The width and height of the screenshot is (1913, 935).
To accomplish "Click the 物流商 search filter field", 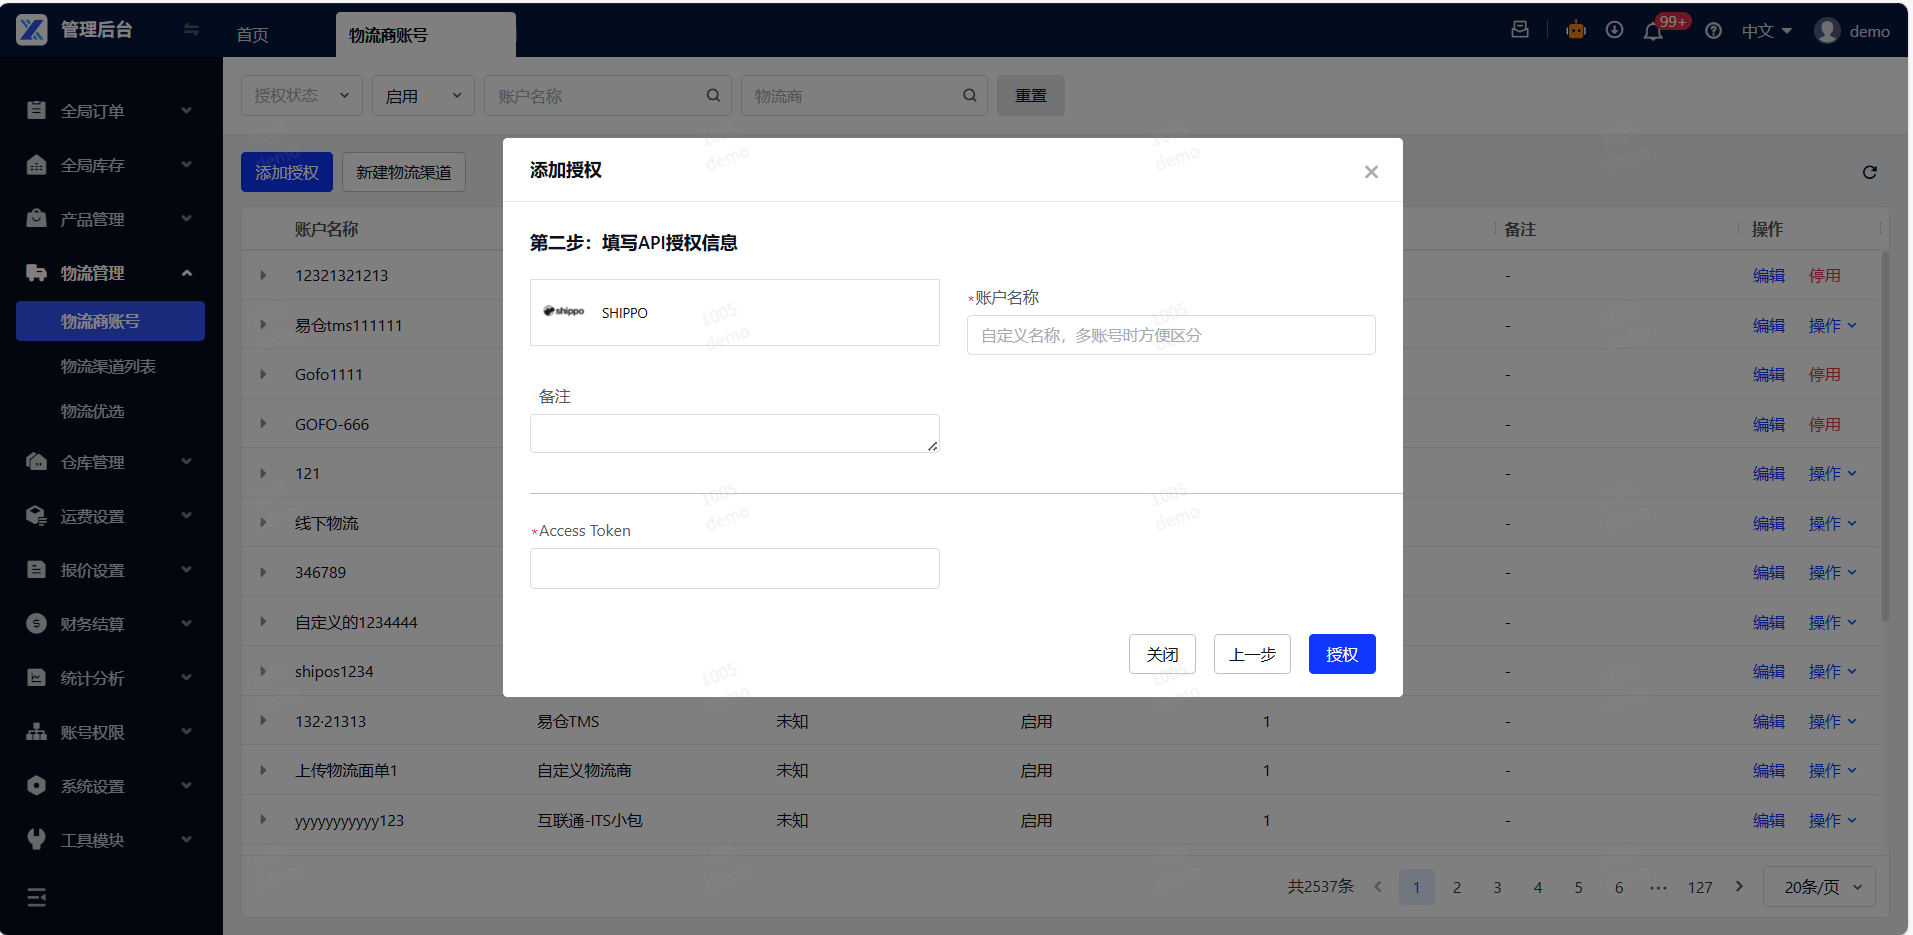I will pyautogui.click(x=864, y=96).
